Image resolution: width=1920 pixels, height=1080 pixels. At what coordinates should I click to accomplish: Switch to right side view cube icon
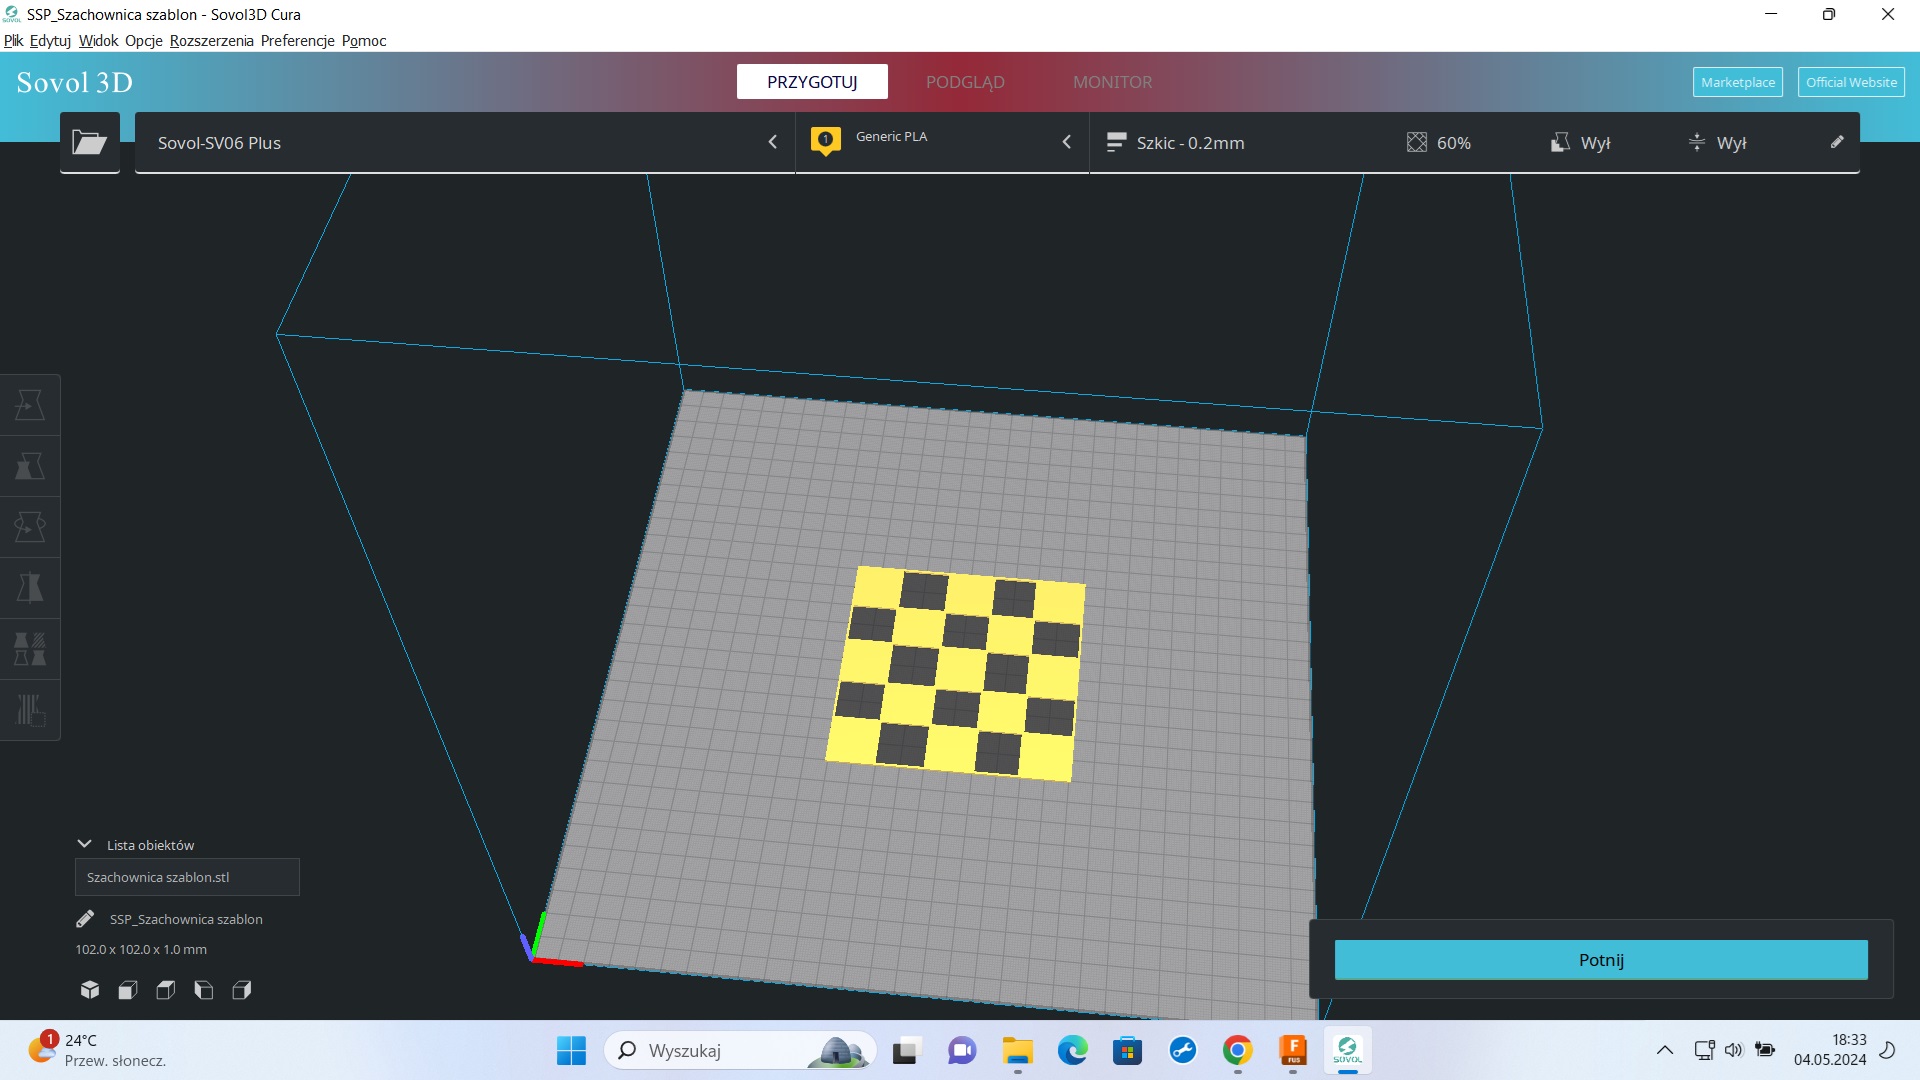(x=242, y=990)
